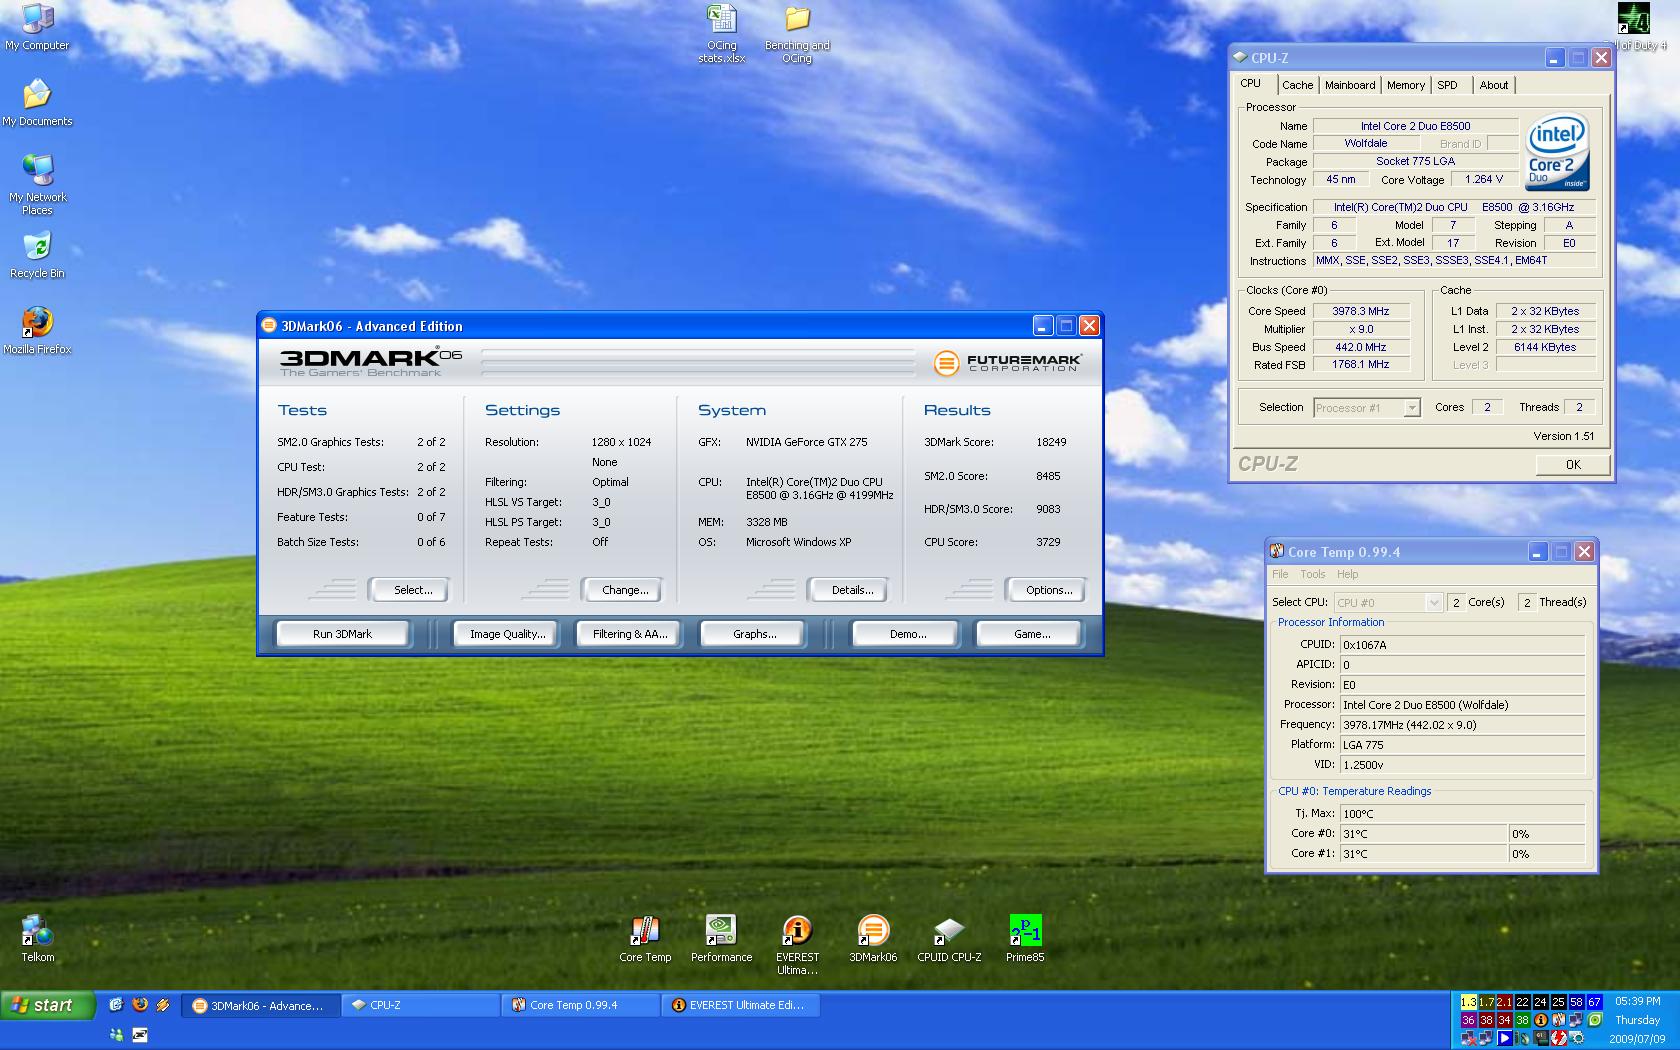The height and width of the screenshot is (1050, 1680).
Task: Click the Core Speed value 3978.3 MHz
Action: 1361,311
